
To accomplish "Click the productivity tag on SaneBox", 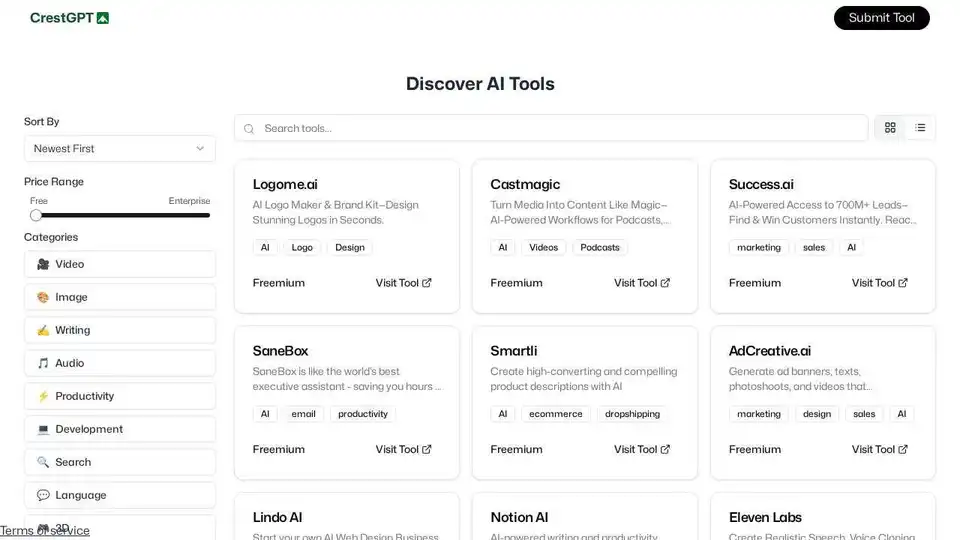I will pyautogui.click(x=362, y=414).
